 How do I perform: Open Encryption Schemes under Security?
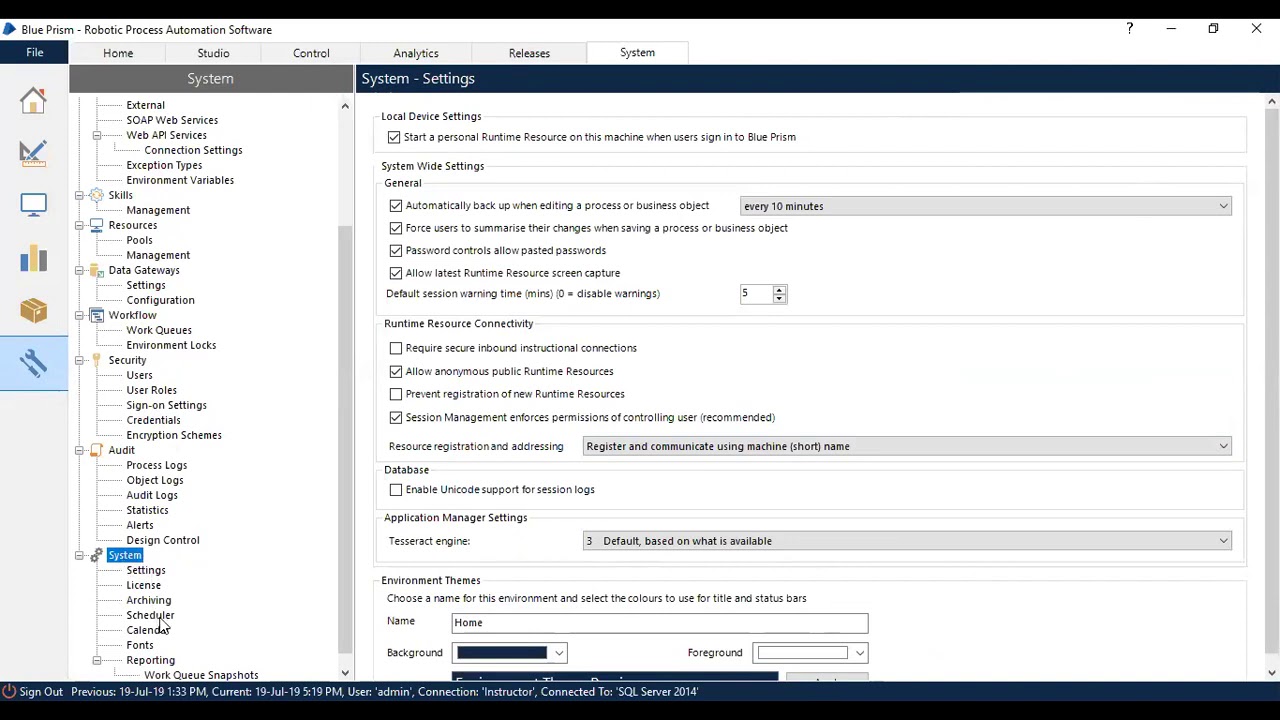tap(174, 435)
